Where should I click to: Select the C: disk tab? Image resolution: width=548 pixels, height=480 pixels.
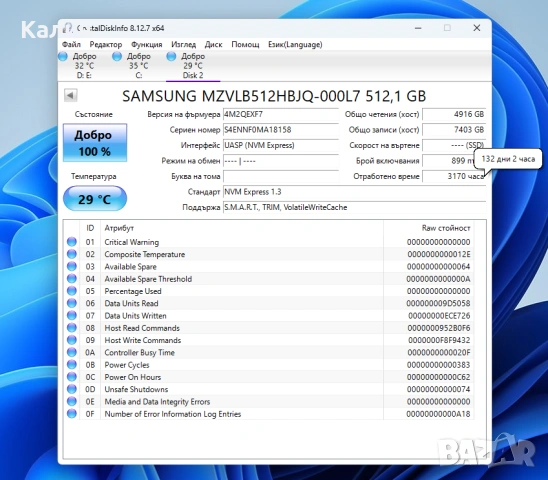[138, 66]
